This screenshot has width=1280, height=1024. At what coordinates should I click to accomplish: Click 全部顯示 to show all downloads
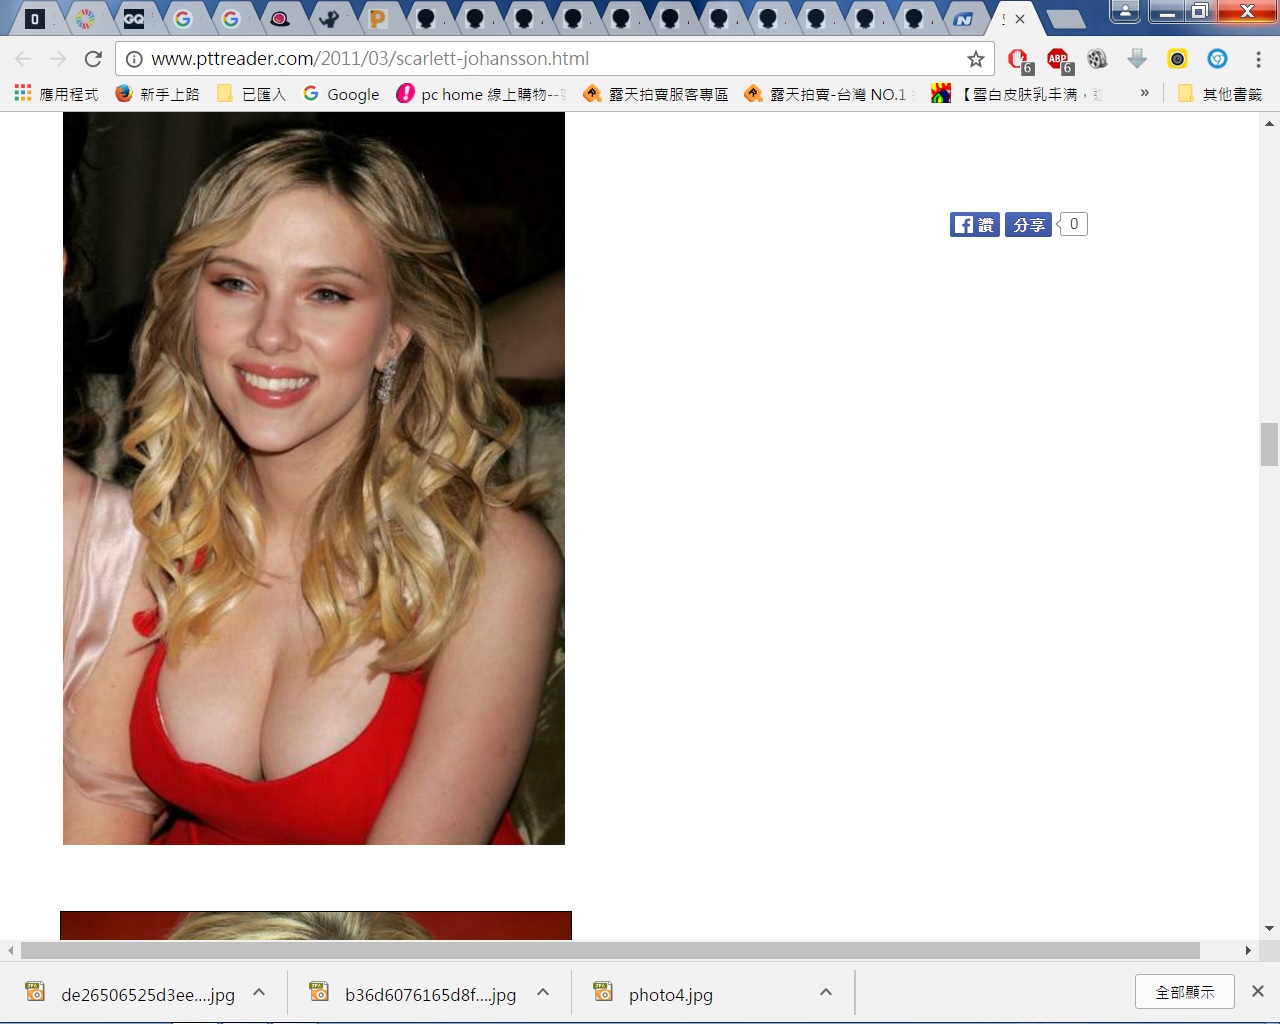1185,992
